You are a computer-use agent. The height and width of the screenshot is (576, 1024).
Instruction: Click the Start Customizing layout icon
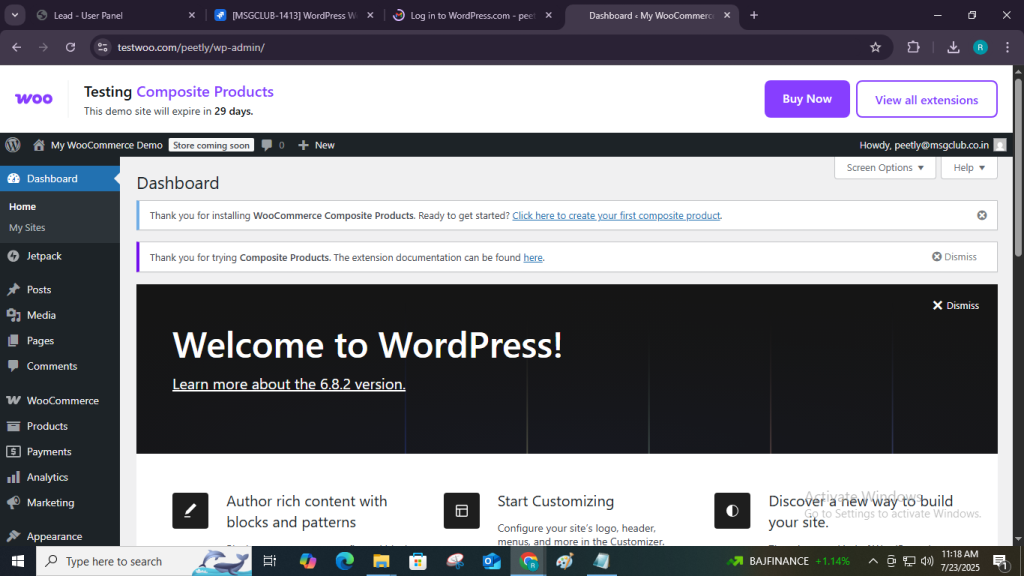[462, 511]
